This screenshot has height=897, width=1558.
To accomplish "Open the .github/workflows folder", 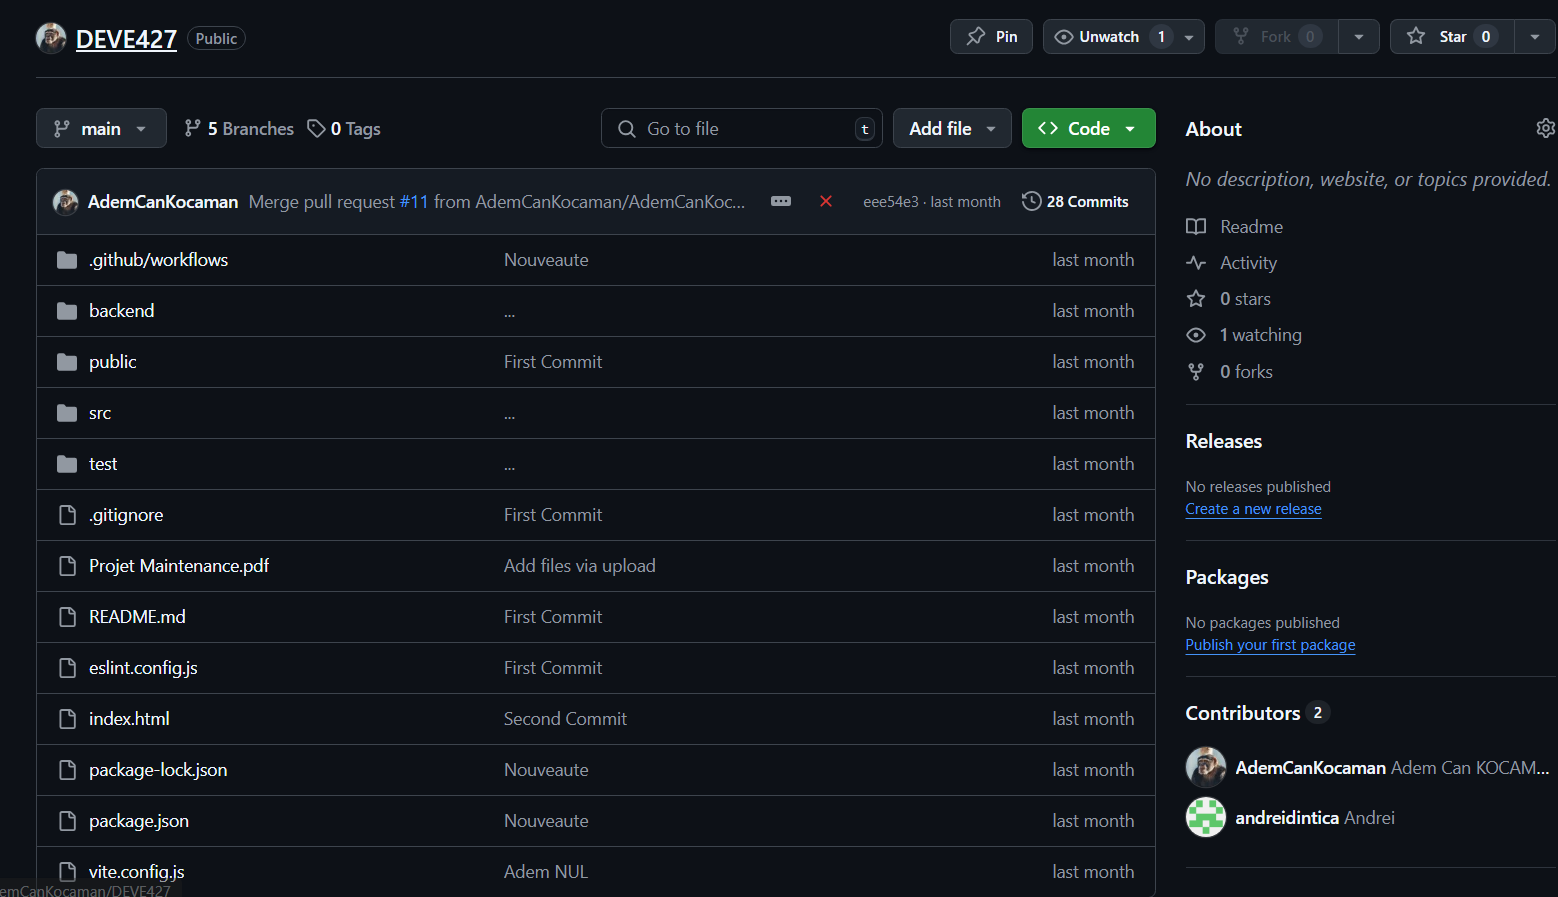I will [x=158, y=260].
